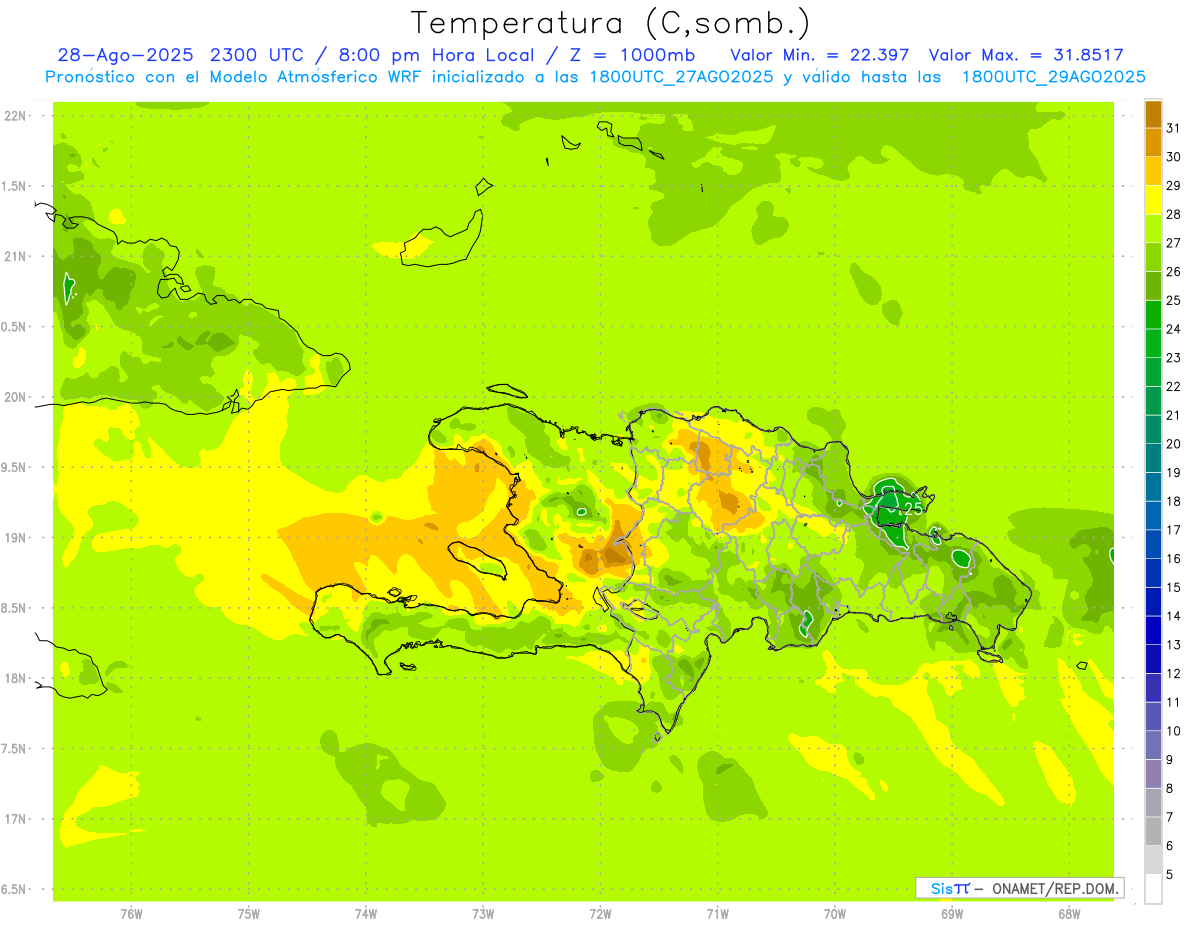This screenshot has height=927, width=1200.
Task: Click the yellow swatch between 28 and 29
Action: [x=1153, y=199]
